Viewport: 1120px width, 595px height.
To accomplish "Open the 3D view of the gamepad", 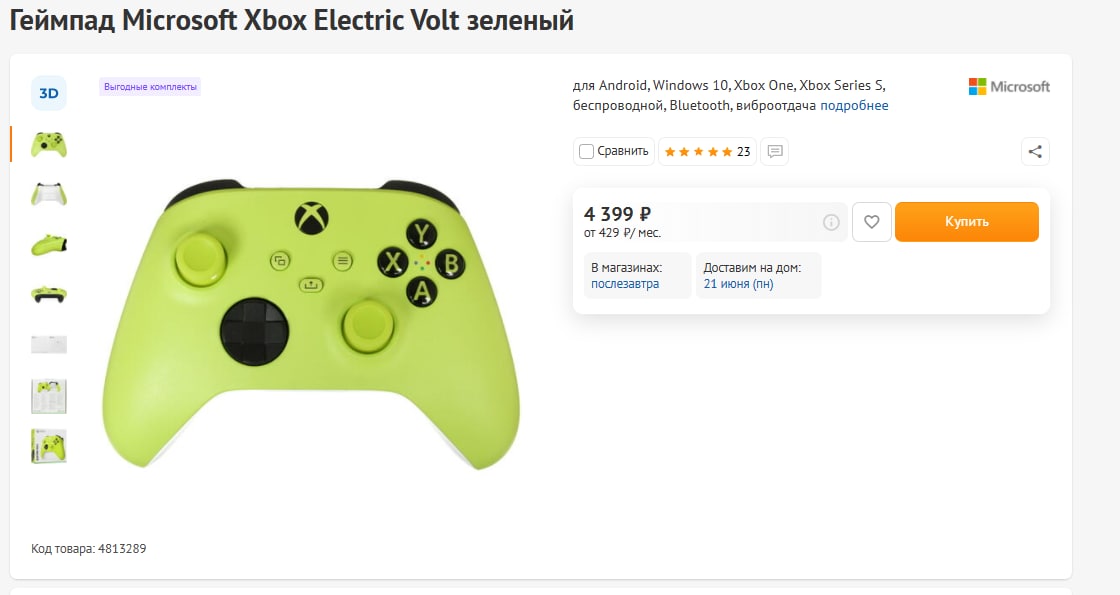I will click(x=49, y=93).
